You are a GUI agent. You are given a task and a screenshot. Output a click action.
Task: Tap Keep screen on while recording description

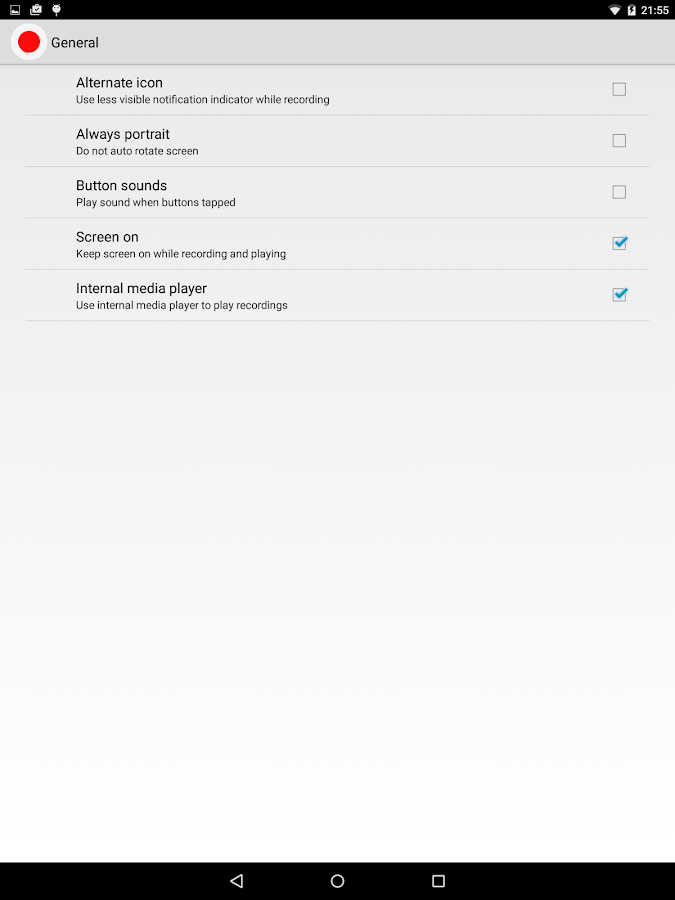pos(181,254)
